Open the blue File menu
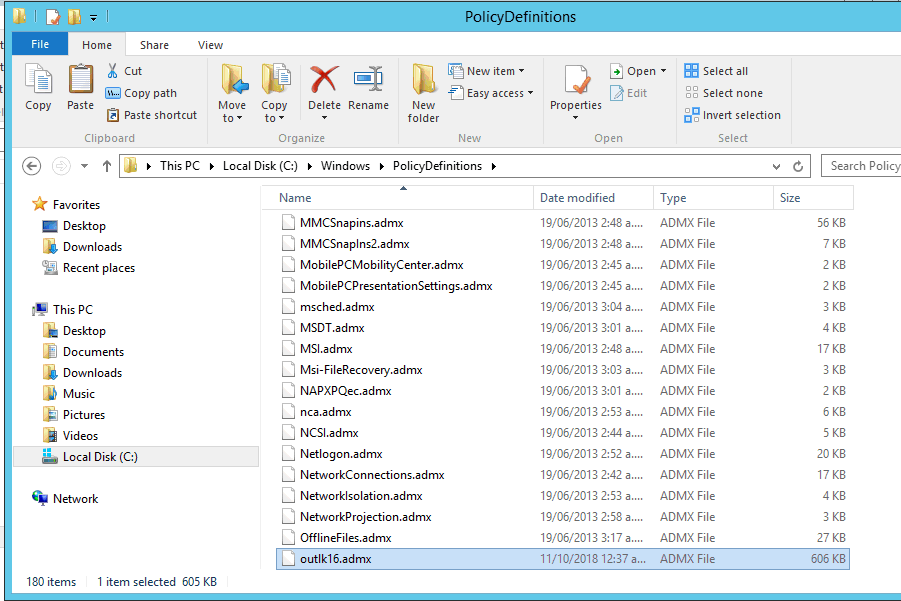 pyautogui.click(x=40, y=45)
